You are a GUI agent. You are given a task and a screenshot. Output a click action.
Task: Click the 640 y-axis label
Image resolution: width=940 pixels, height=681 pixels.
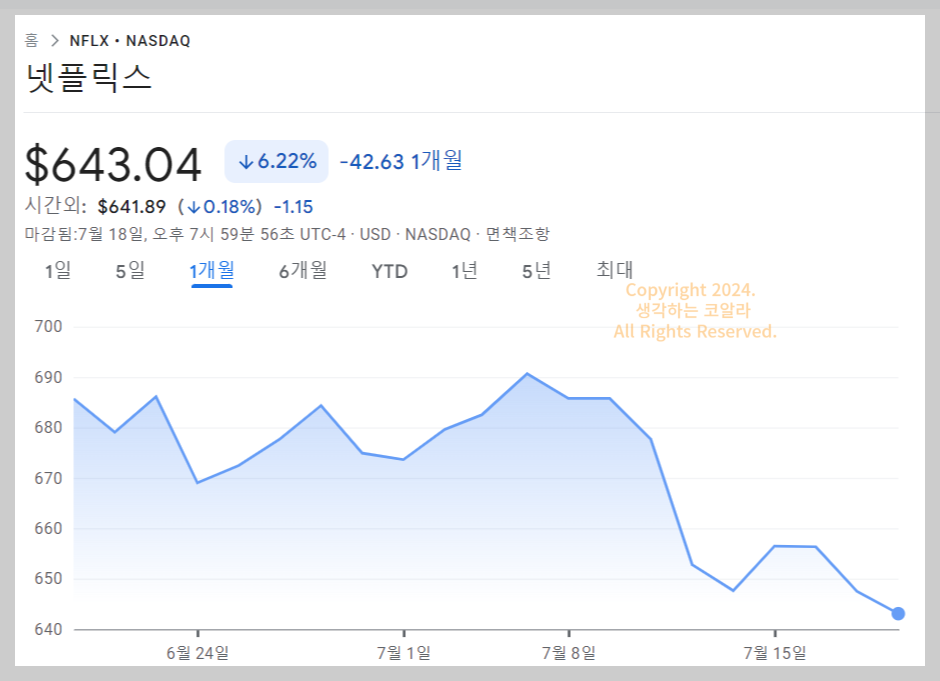click(48, 629)
